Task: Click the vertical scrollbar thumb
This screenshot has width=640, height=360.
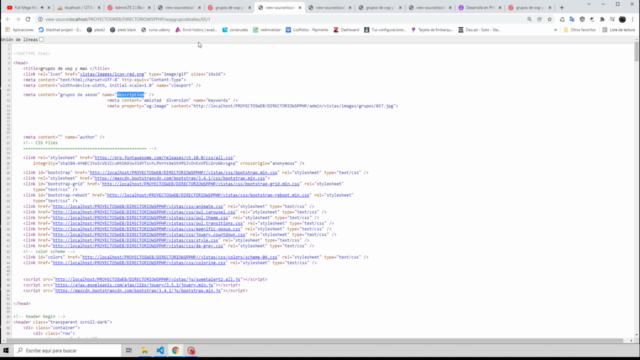Action: (636, 52)
